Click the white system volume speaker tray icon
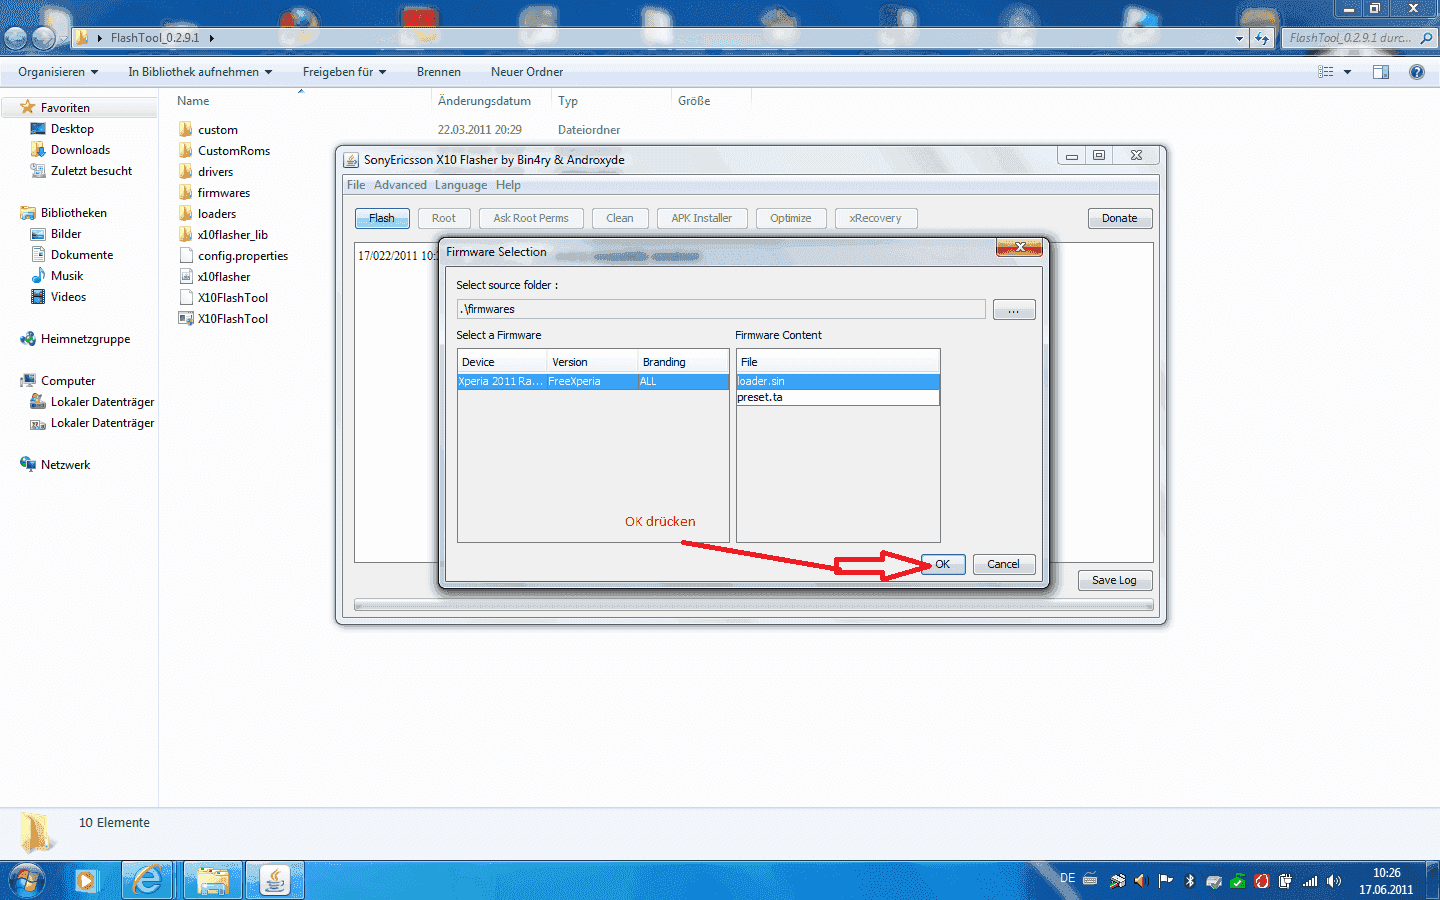This screenshot has width=1440, height=900. [x=1334, y=881]
